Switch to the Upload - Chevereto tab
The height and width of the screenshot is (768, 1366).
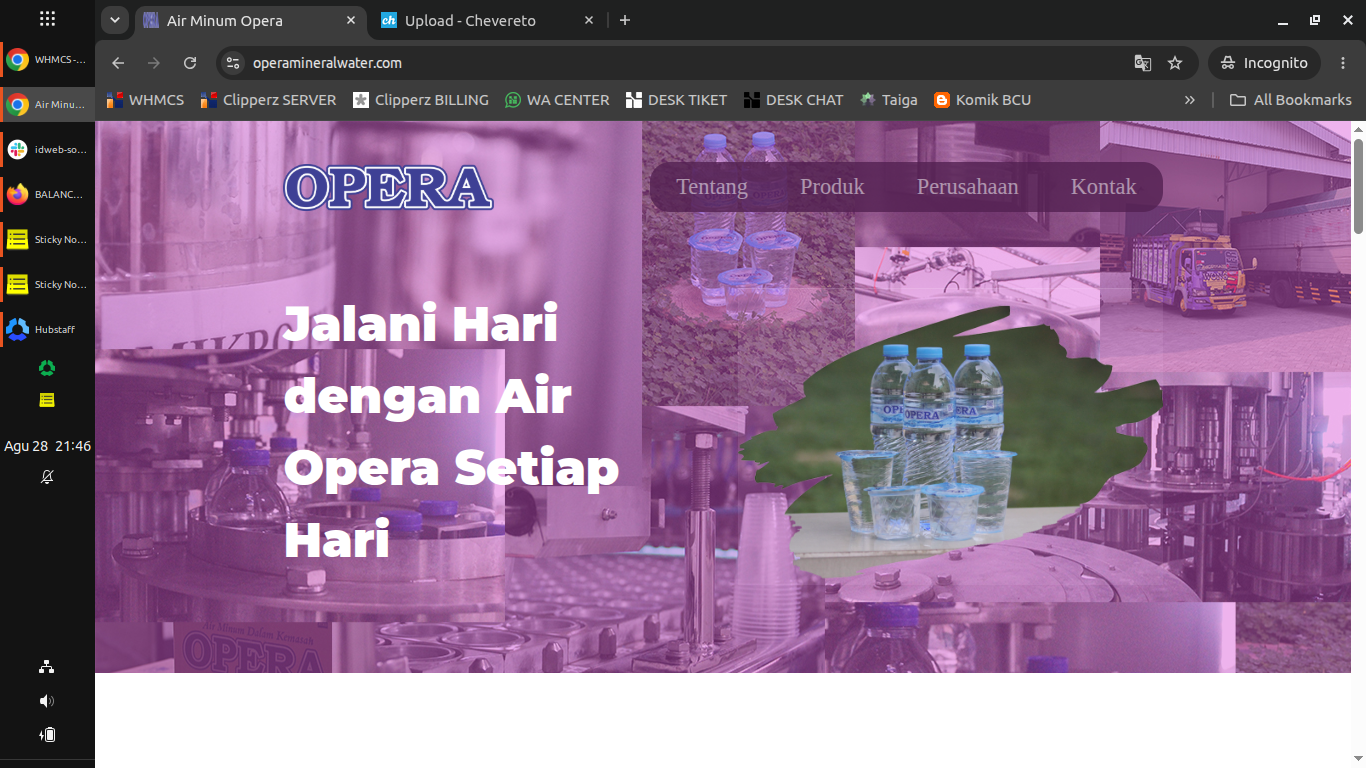tap(488, 20)
